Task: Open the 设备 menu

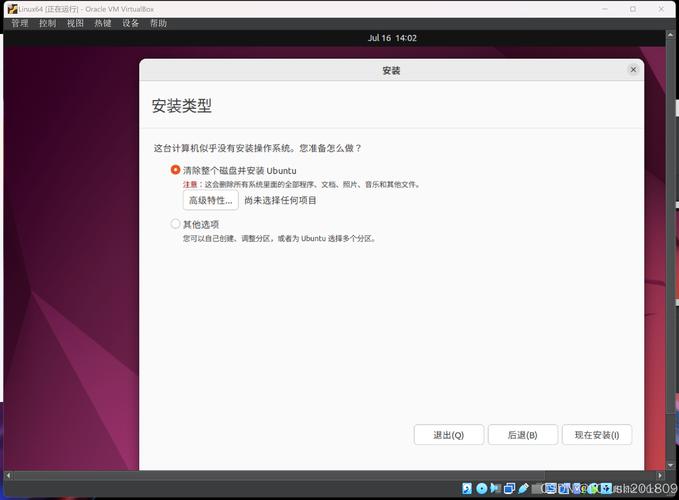Action: (130, 23)
